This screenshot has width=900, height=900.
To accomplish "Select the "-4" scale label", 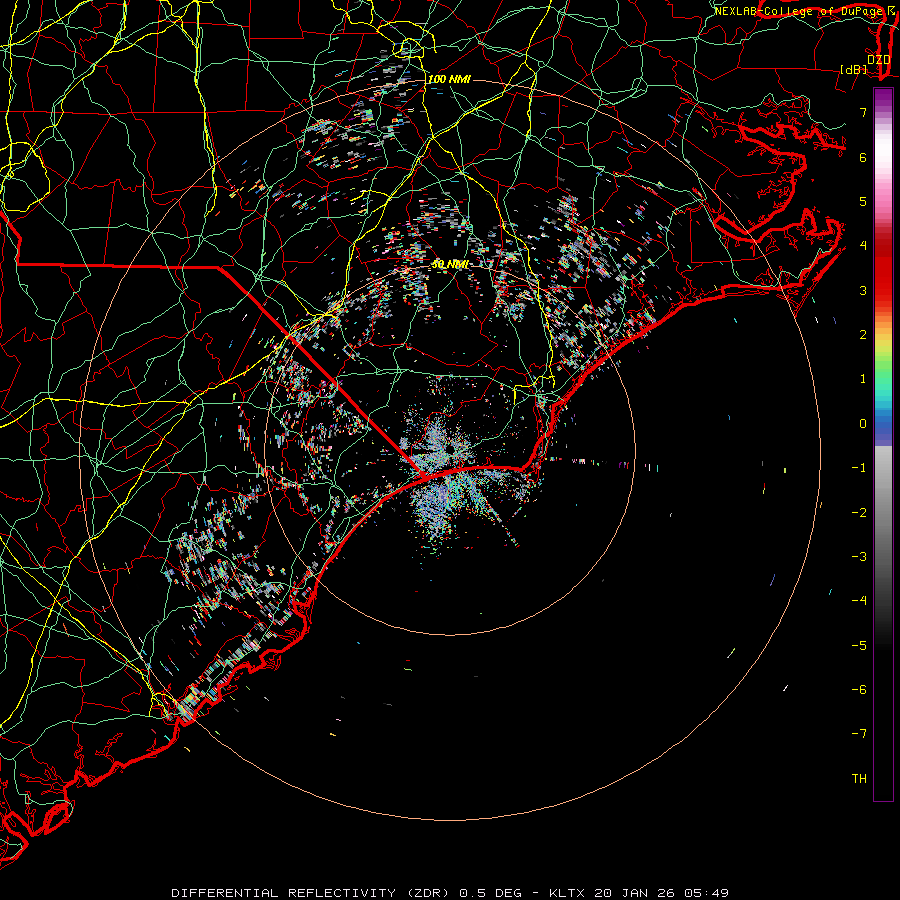I will pos(859,601).
